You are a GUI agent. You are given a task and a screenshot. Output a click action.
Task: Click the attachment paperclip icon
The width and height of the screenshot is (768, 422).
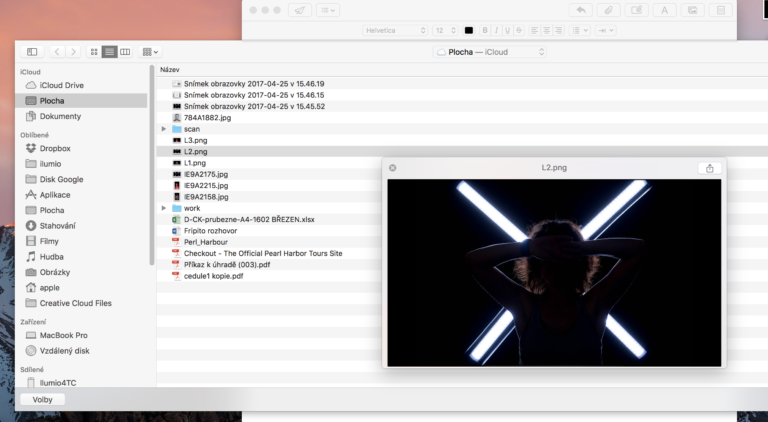pos(607,10)
